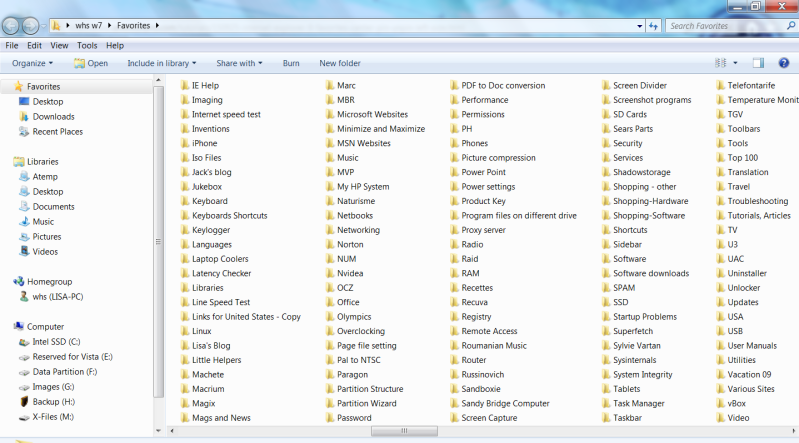This screenshot has width=799, height=443.
Task: Open the Organize dropdown
Action: pos(33,63)
